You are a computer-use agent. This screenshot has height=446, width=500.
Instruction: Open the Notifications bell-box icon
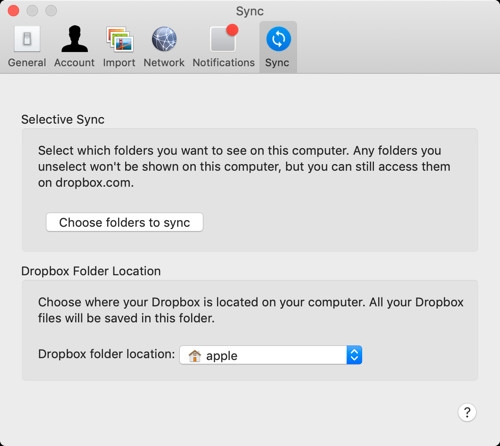[223, 39]
